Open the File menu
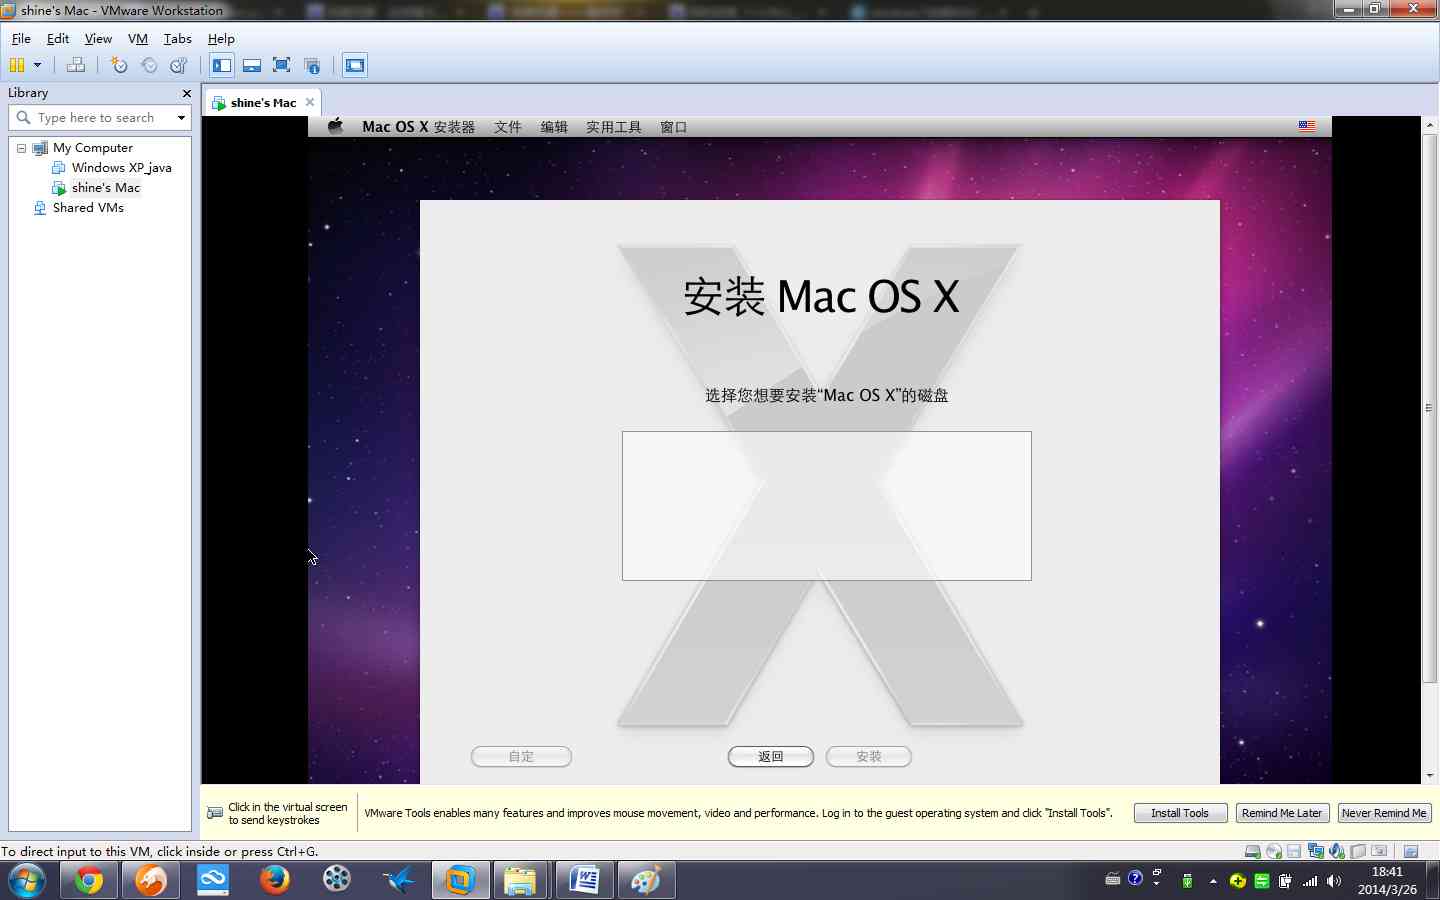This screenshot has width=1440, height=900. [x=21, y=39]
